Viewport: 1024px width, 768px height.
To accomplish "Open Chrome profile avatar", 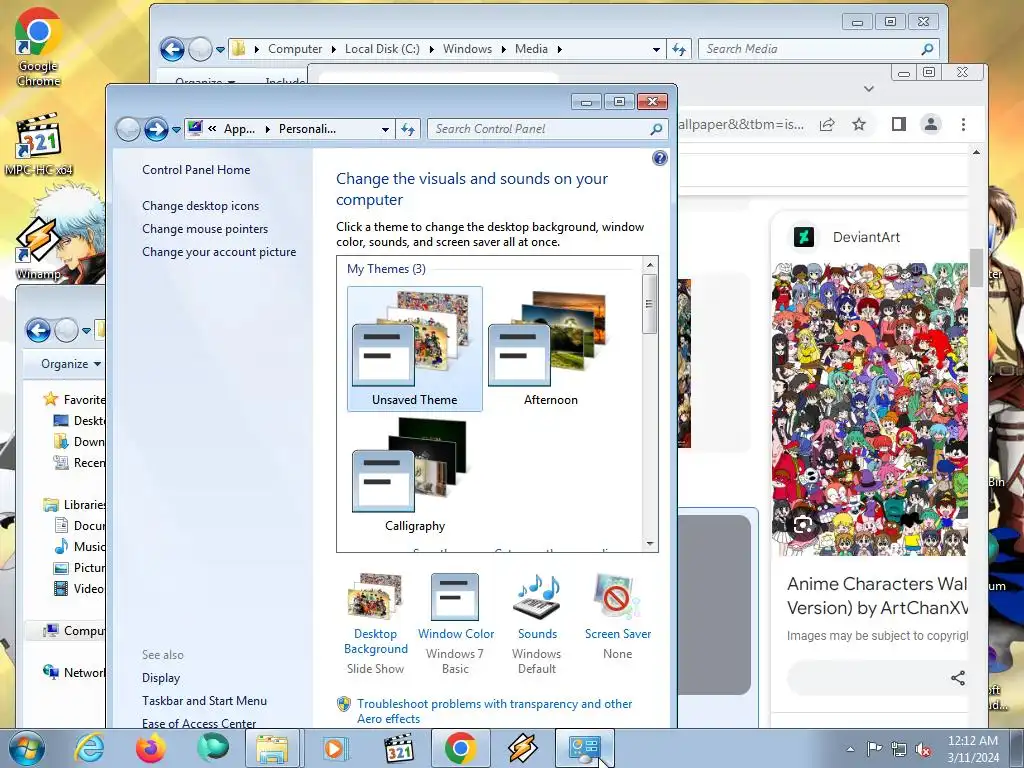I will click(x=931, y=124).
